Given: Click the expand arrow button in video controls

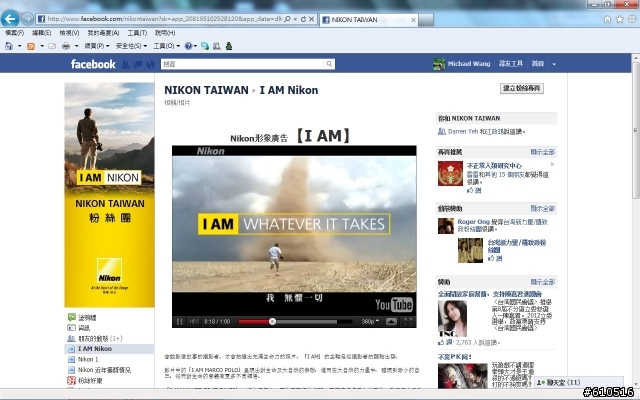Looking at the screenshot, I should point(391,322).
